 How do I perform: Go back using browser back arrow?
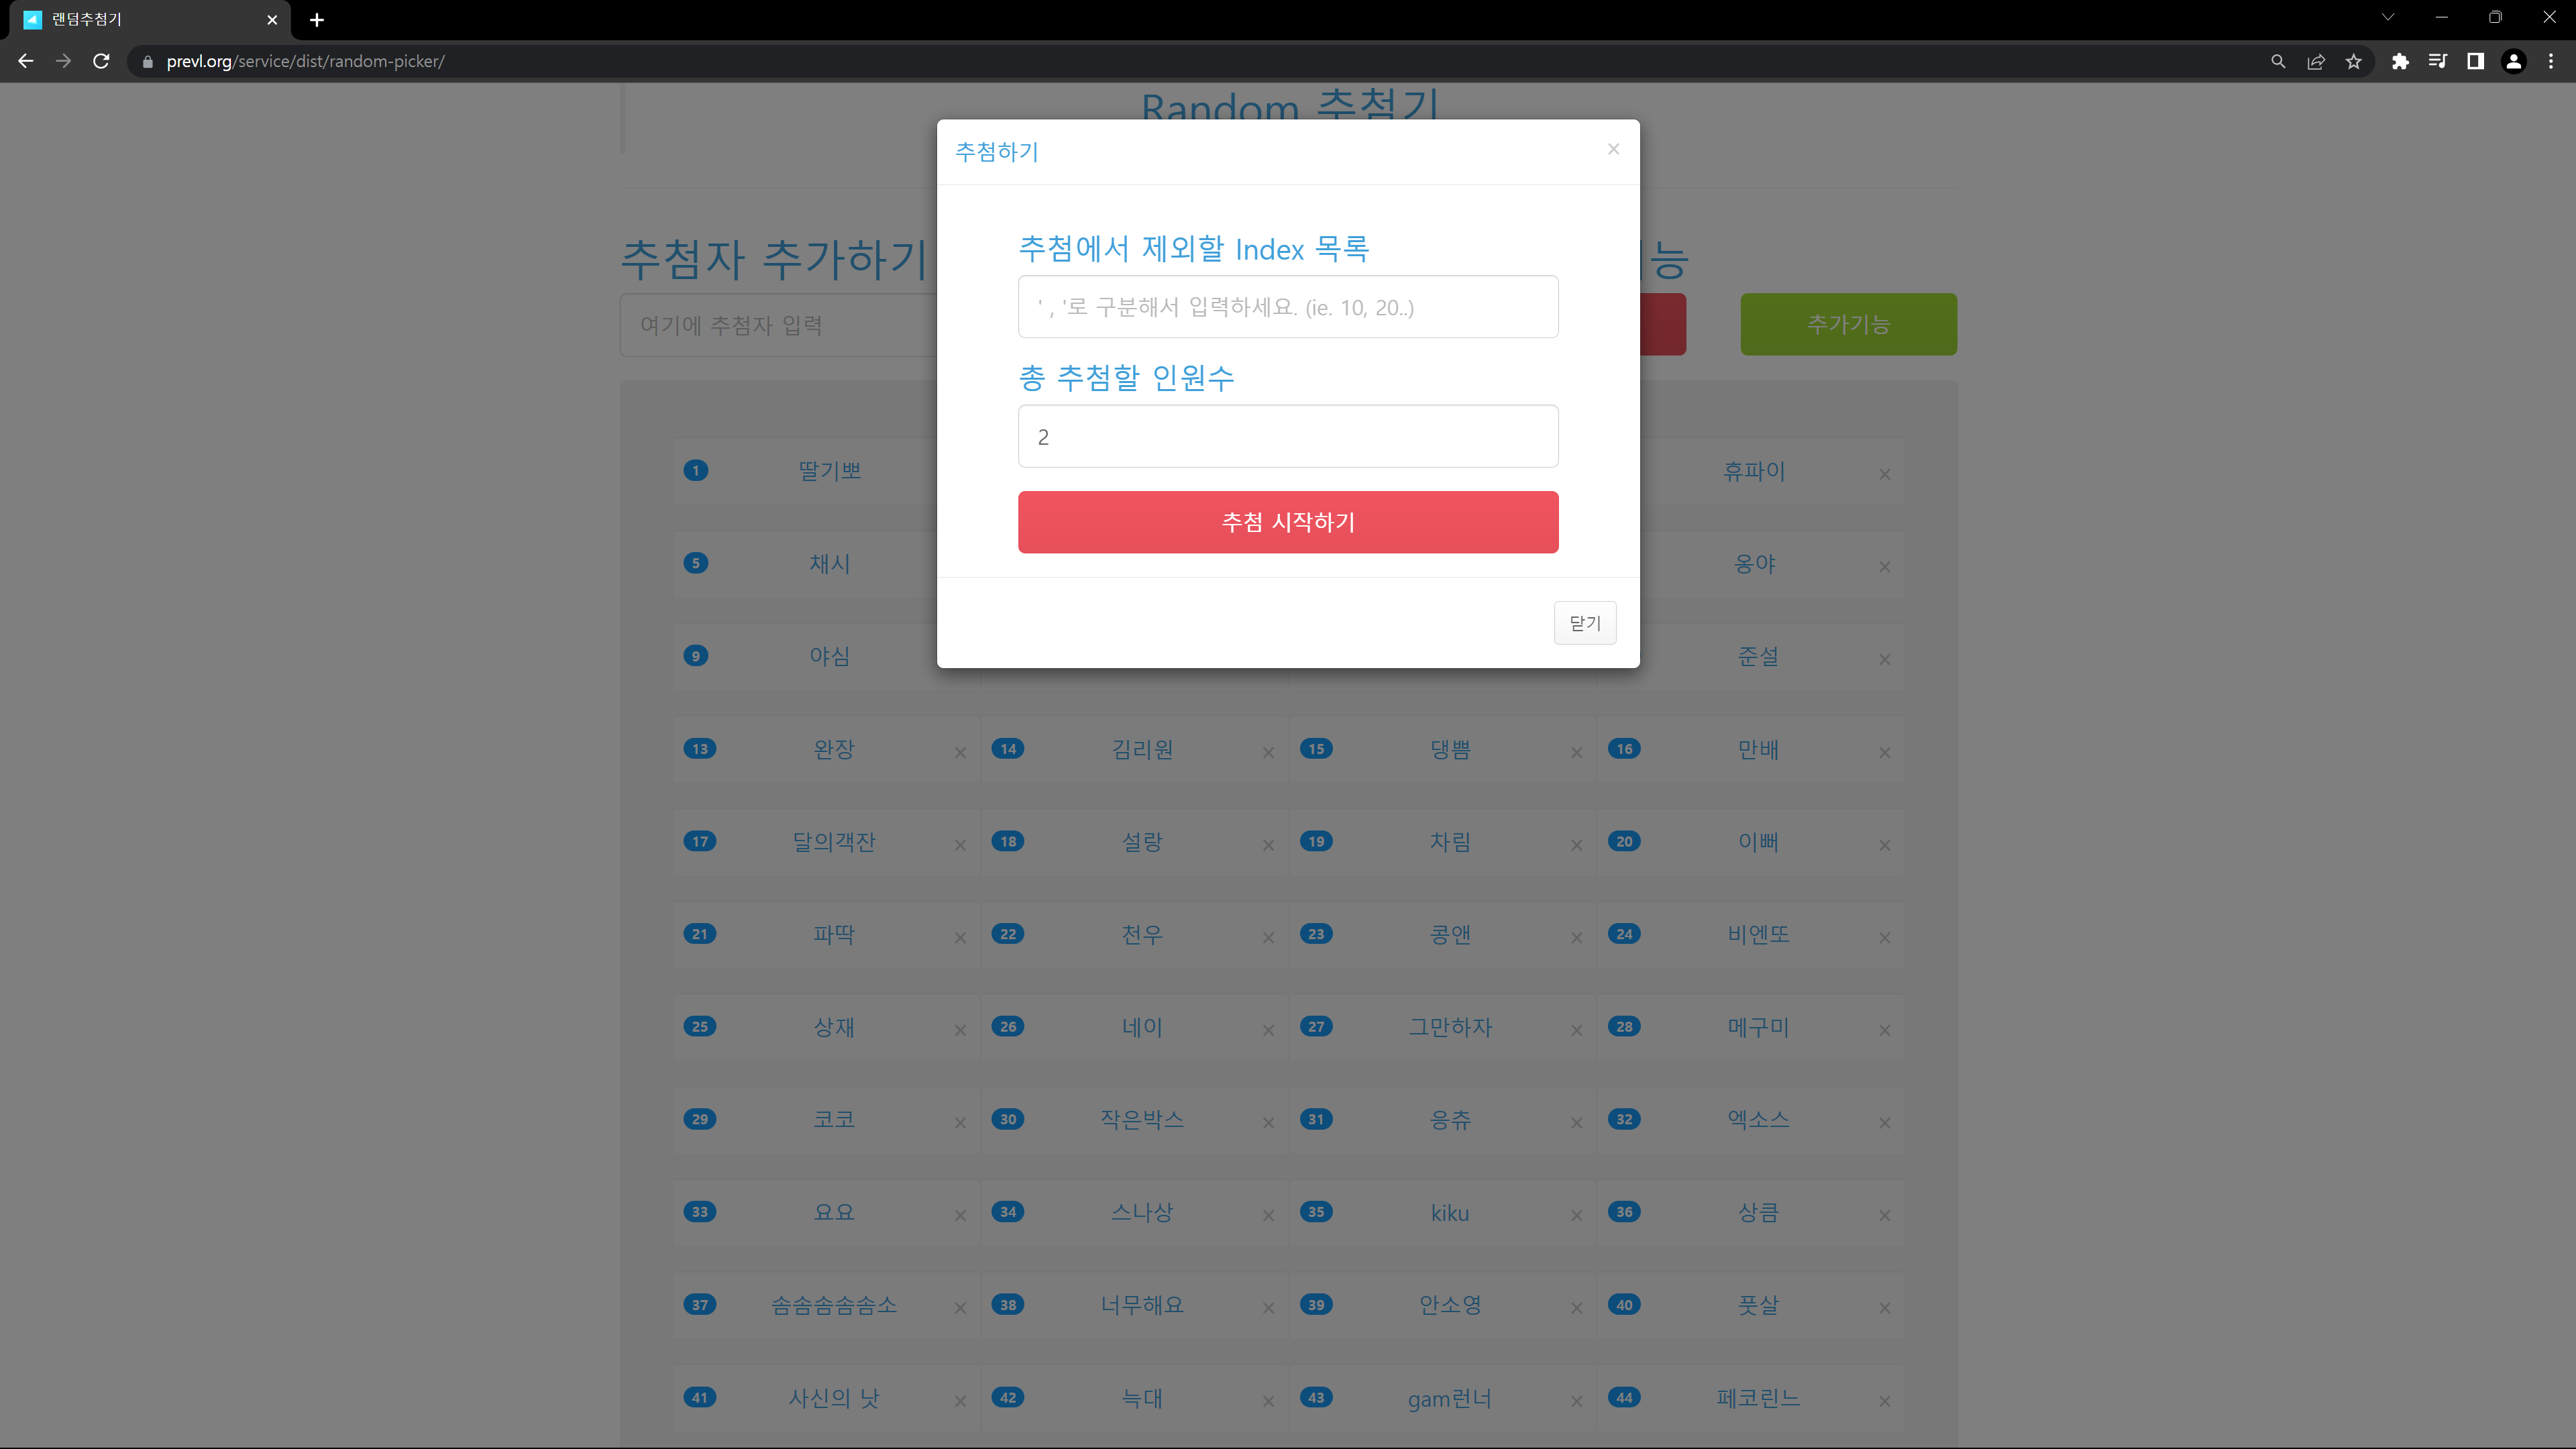click(x=26, y=61)
